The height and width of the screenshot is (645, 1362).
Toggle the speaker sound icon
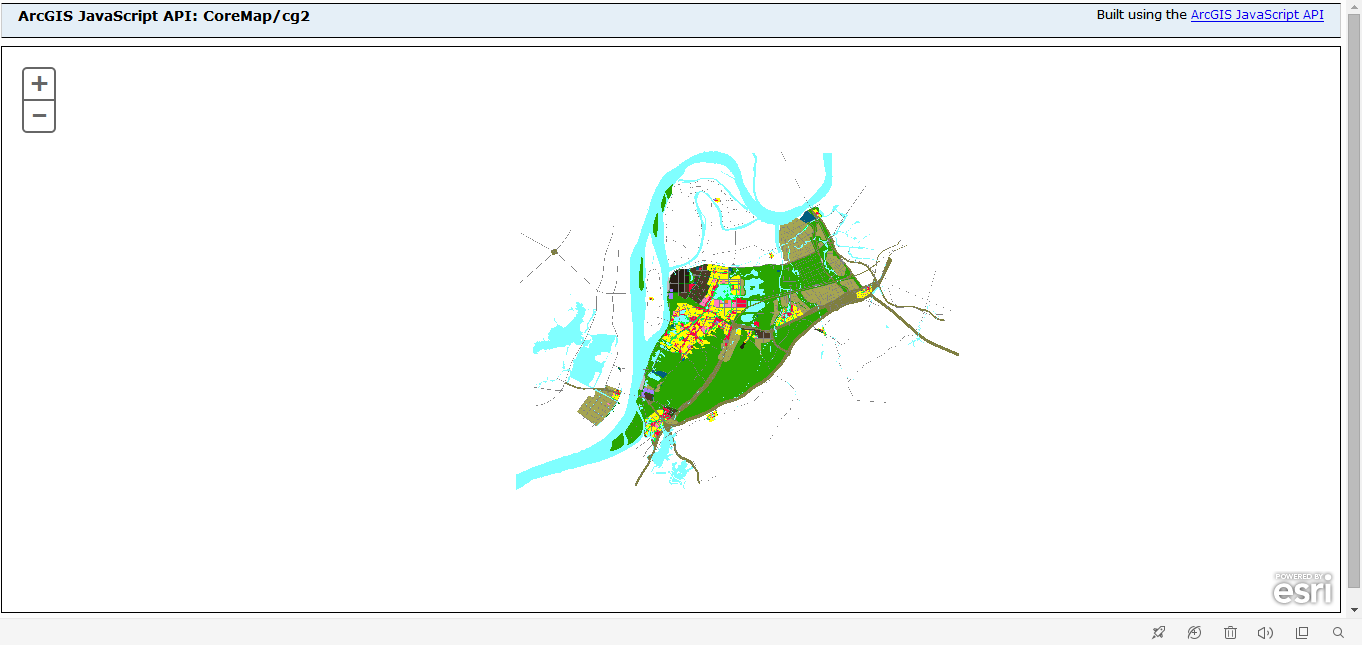coord(1265,633)
